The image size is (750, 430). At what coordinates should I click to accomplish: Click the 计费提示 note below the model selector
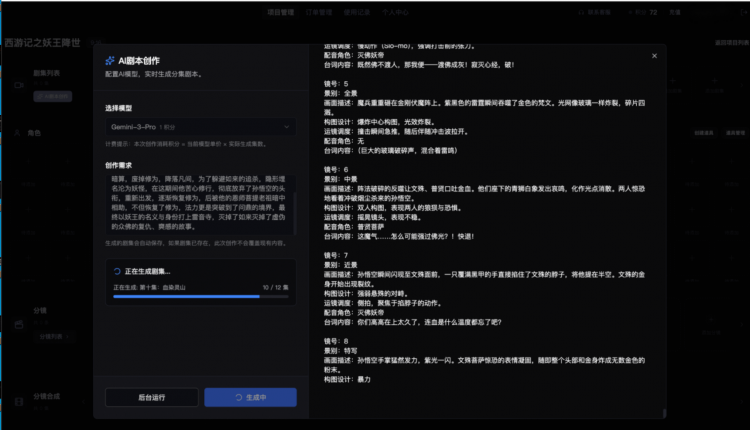click(187, 144)
